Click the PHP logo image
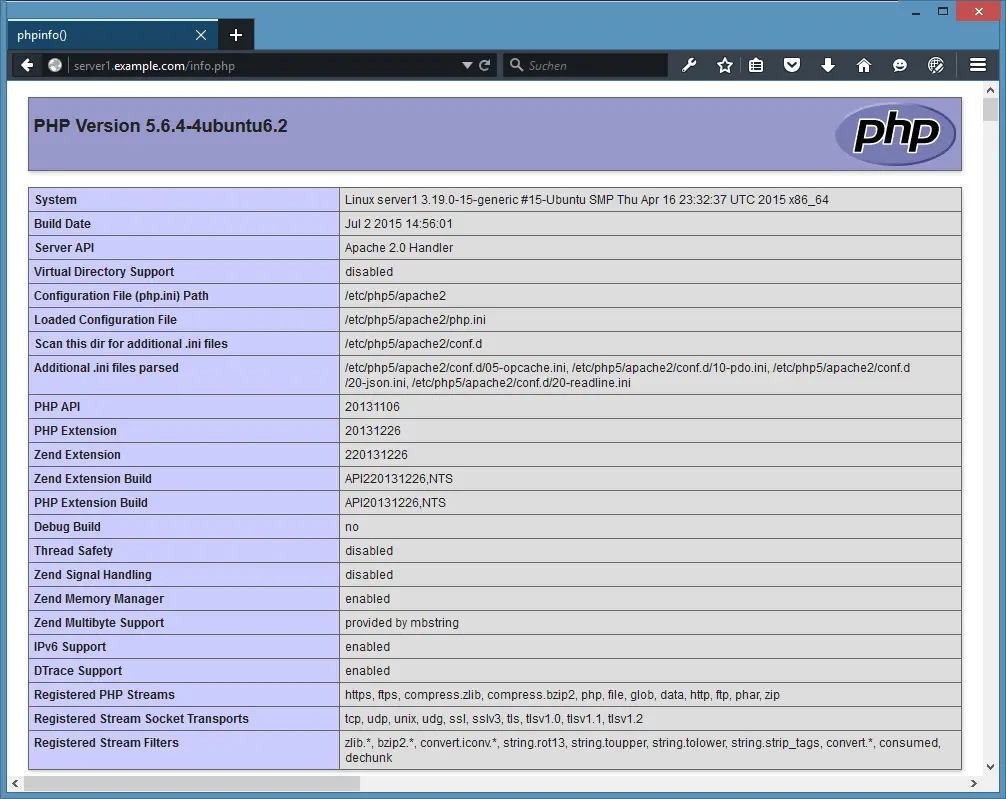1006x799 pixels. [x=896, y=133]
